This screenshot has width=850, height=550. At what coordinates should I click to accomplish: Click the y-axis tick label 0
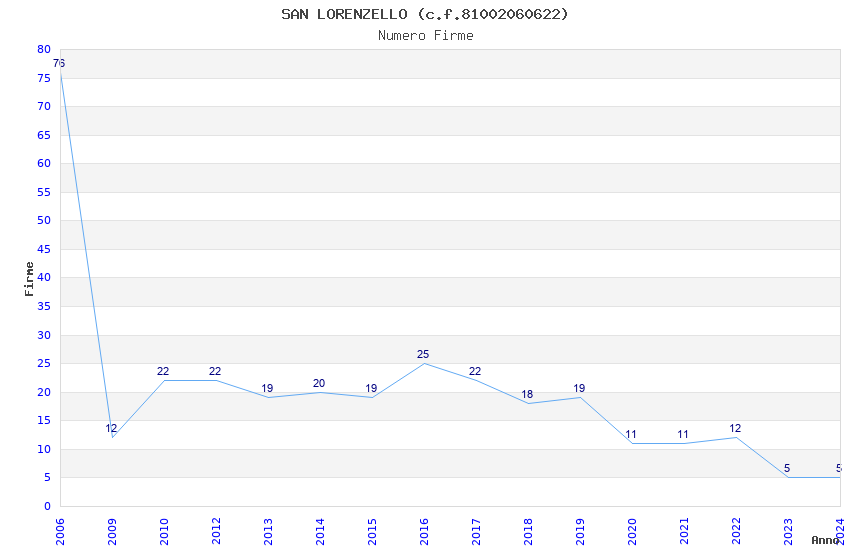(48, 506)
